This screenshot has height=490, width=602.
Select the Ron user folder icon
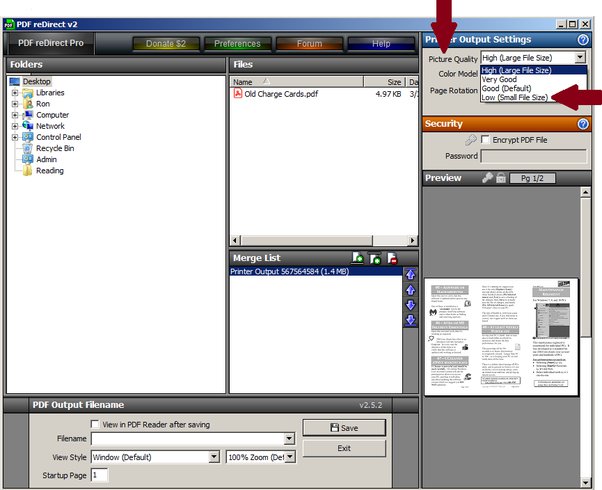(x=28, y=104)
